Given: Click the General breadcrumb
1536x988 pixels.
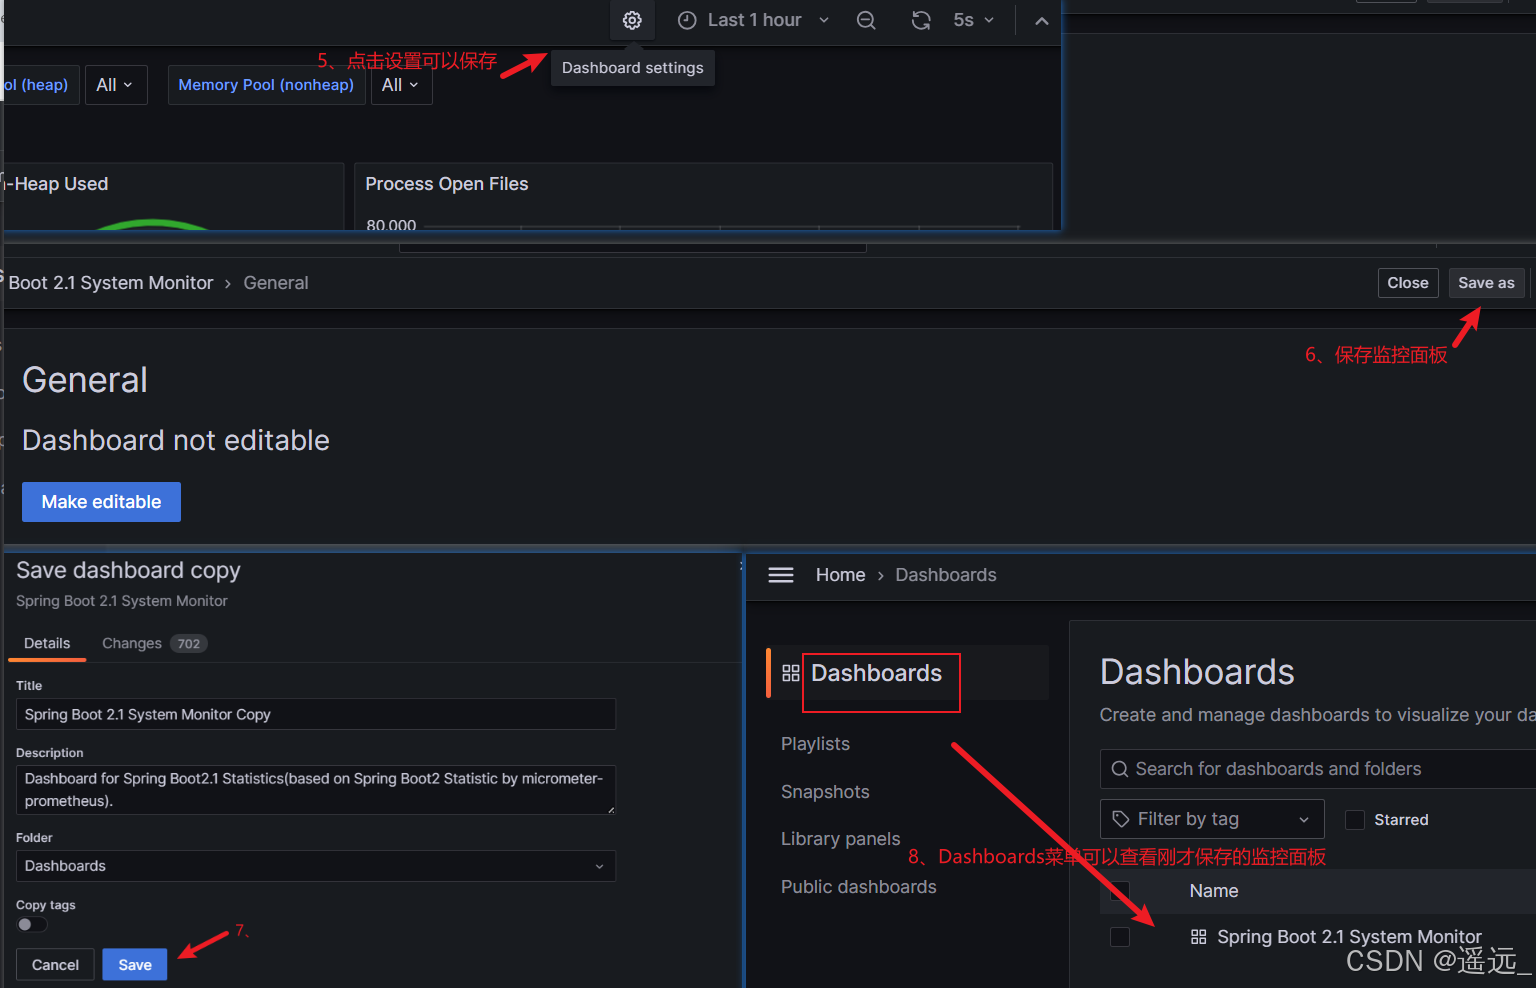Looking at the screenshot, I should coord(276,283).
